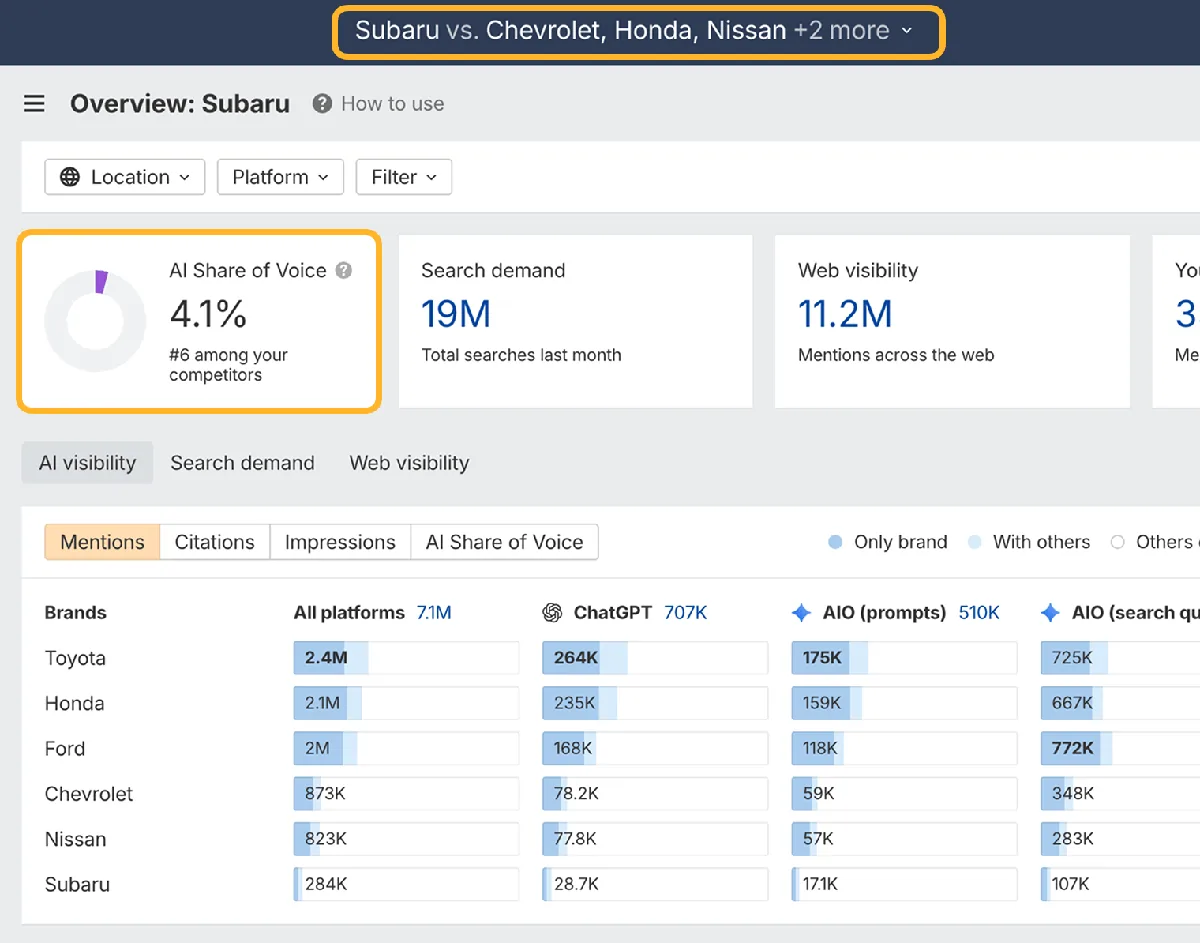
Task: Click Chevrolet's AIO prompts 59K bar
Action: (904, 794)
